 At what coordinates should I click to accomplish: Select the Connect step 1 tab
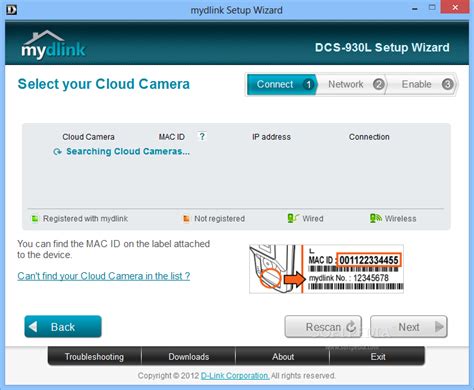(282, 84)
